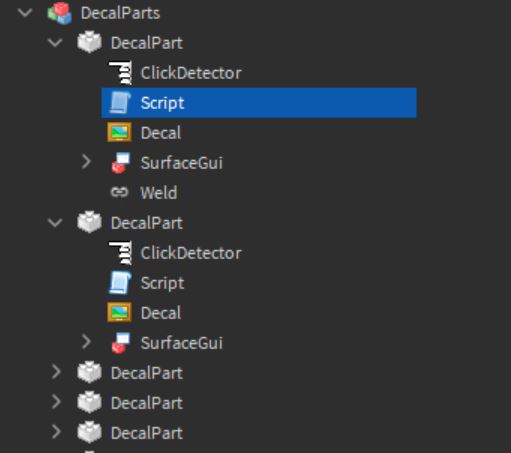Viewport: 511px width, 453px height.
Task: Click the second Decal picture icon
Action: coord(119,313)
